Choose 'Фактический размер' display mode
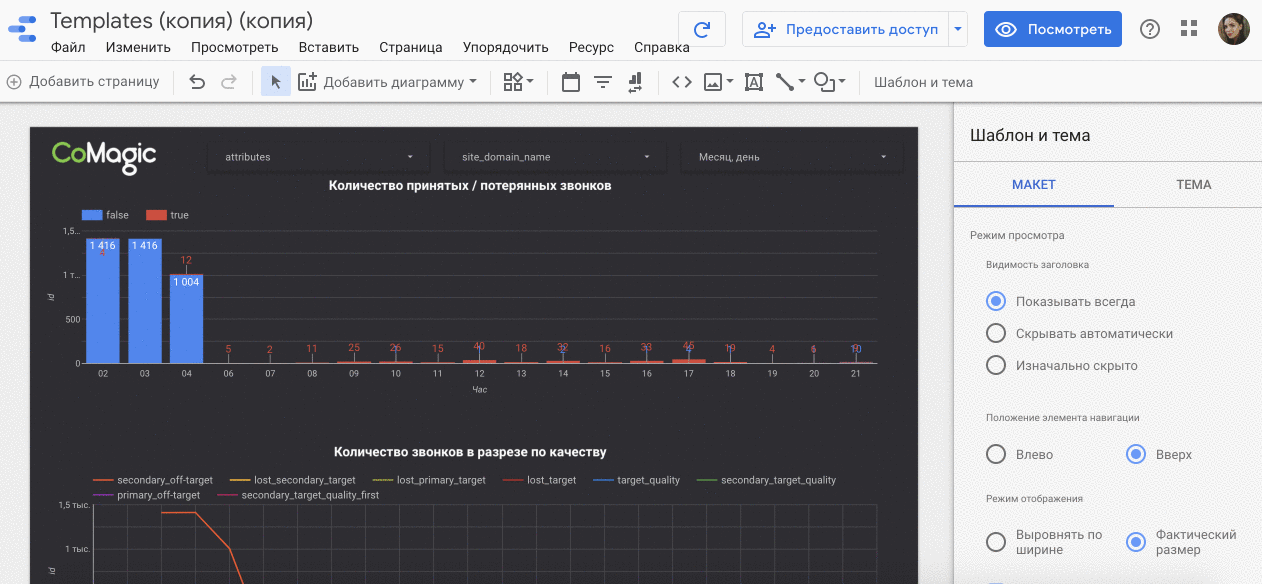Screen dimensions: 1262x584 click(1135, 542)
